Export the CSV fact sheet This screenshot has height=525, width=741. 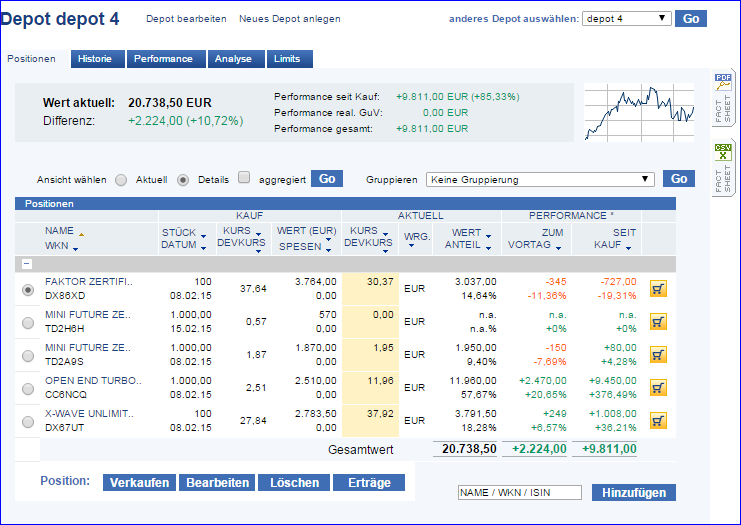tap(723, 168)
